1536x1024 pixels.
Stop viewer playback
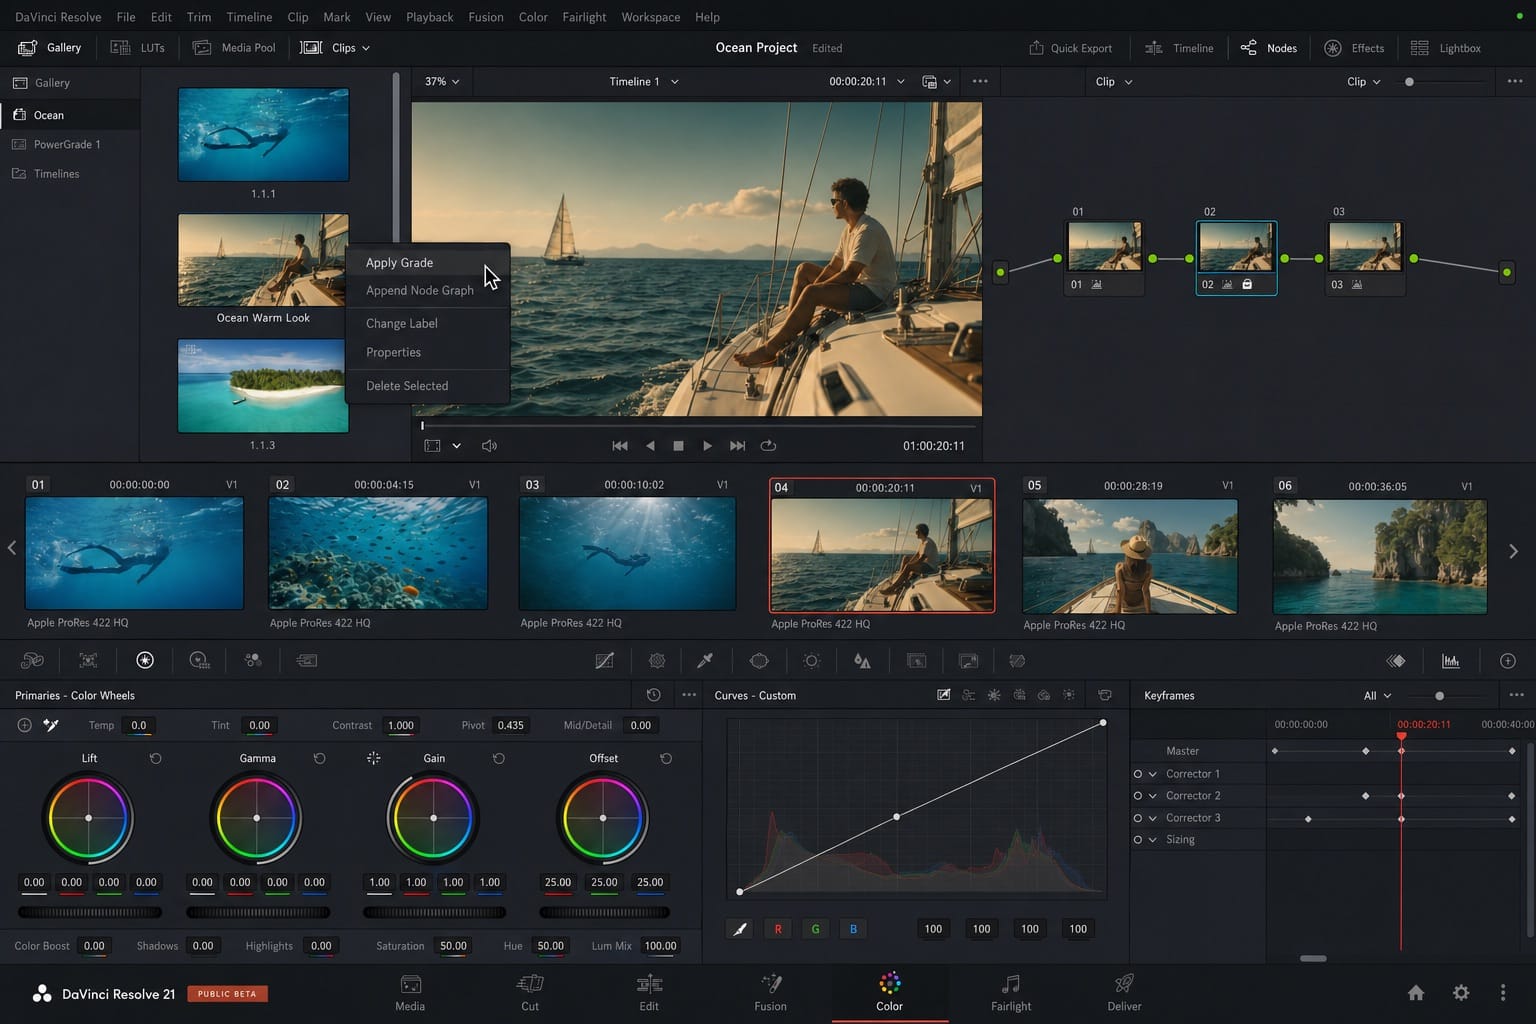(x=678, y=446)
